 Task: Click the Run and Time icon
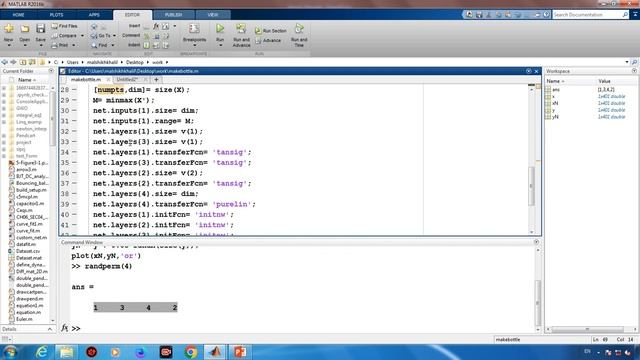pos(299,28)
